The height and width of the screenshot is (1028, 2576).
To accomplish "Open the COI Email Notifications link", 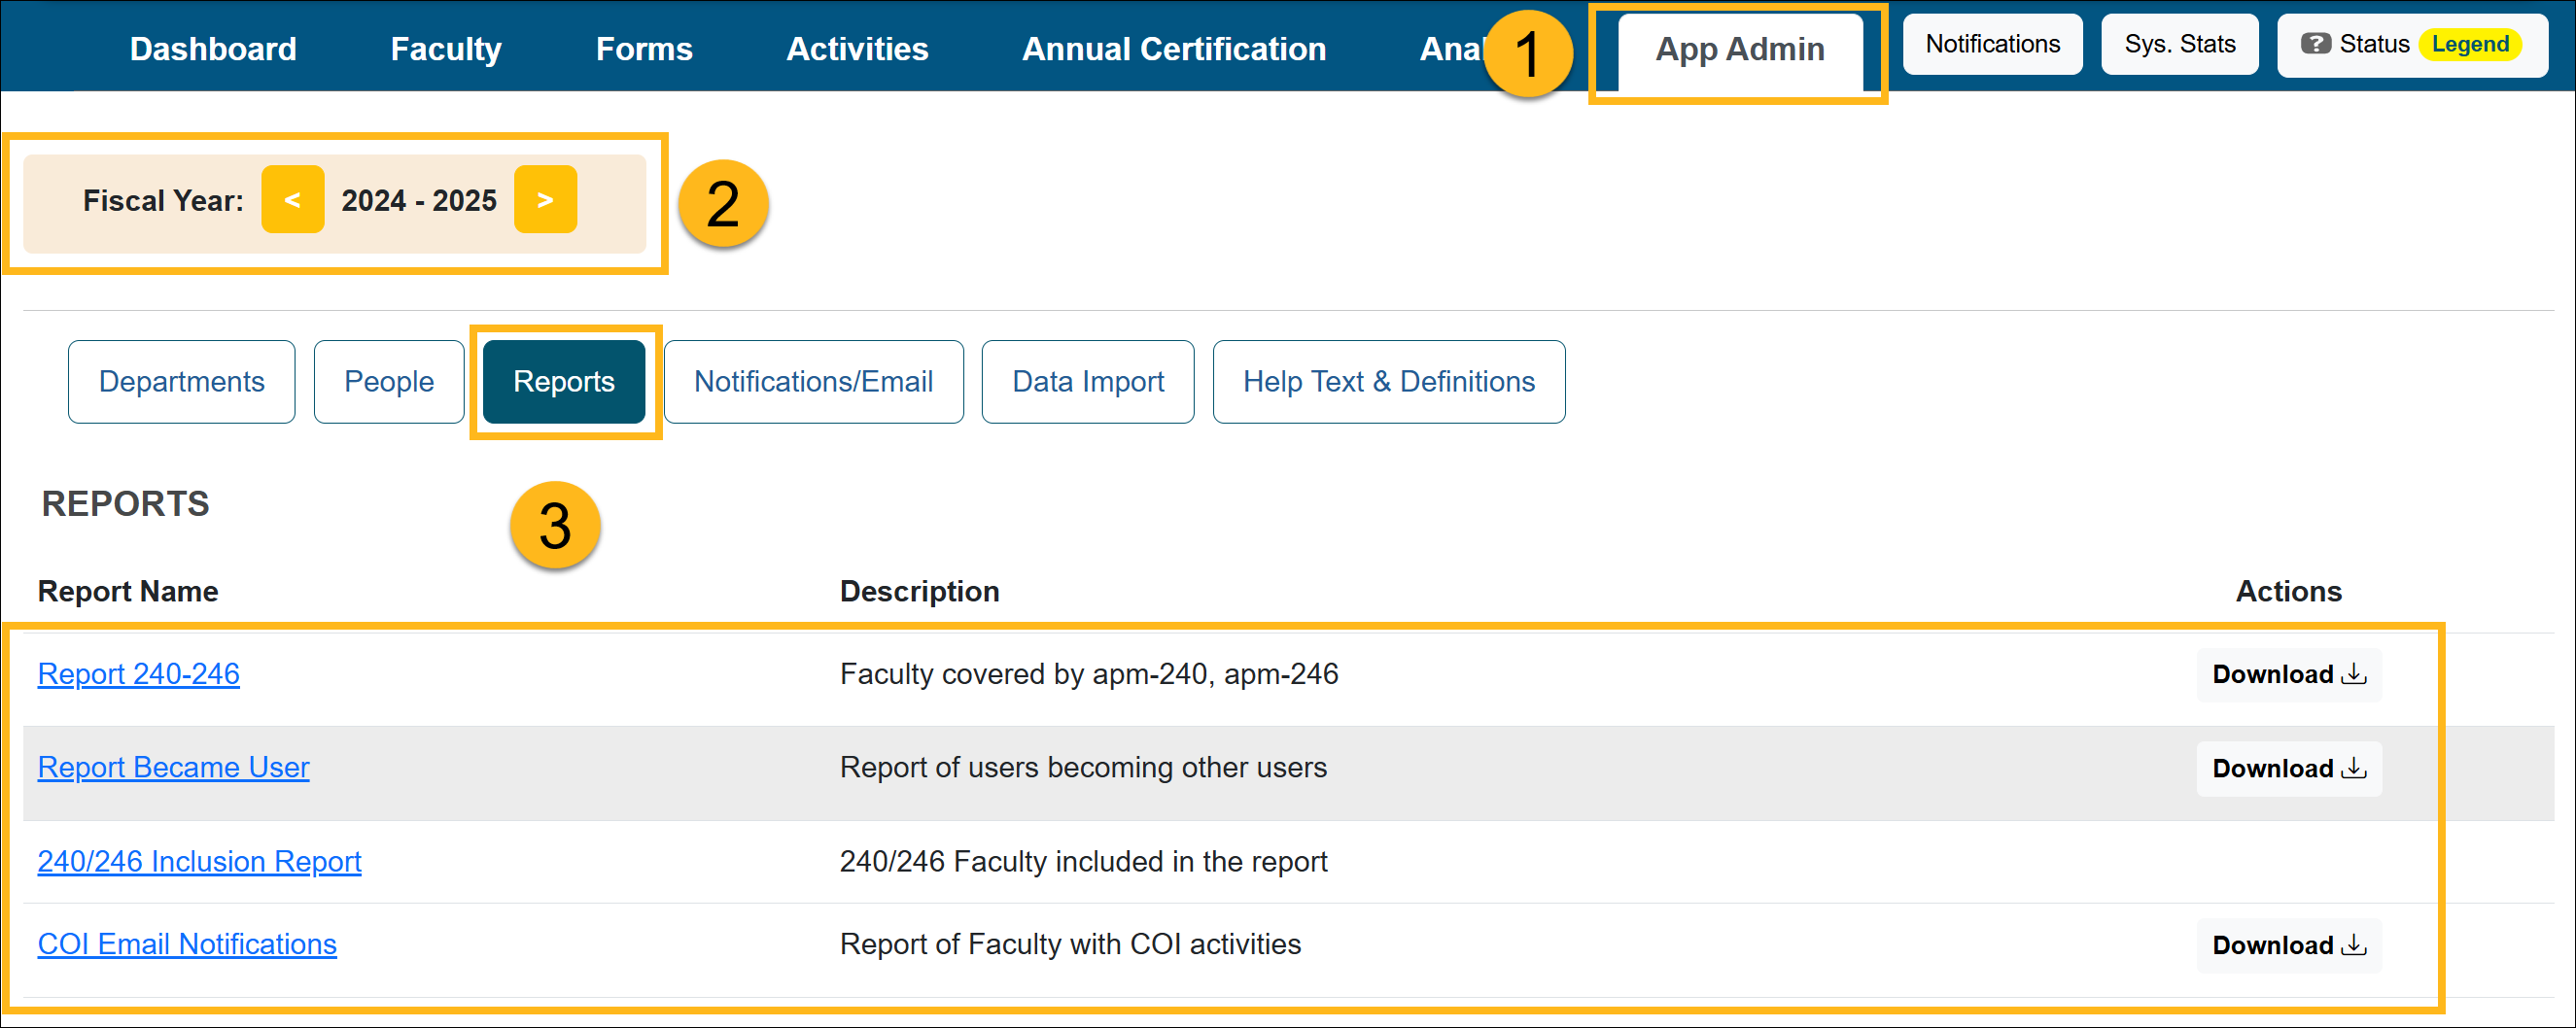I will pyautogui.click(x=187, y=944).
